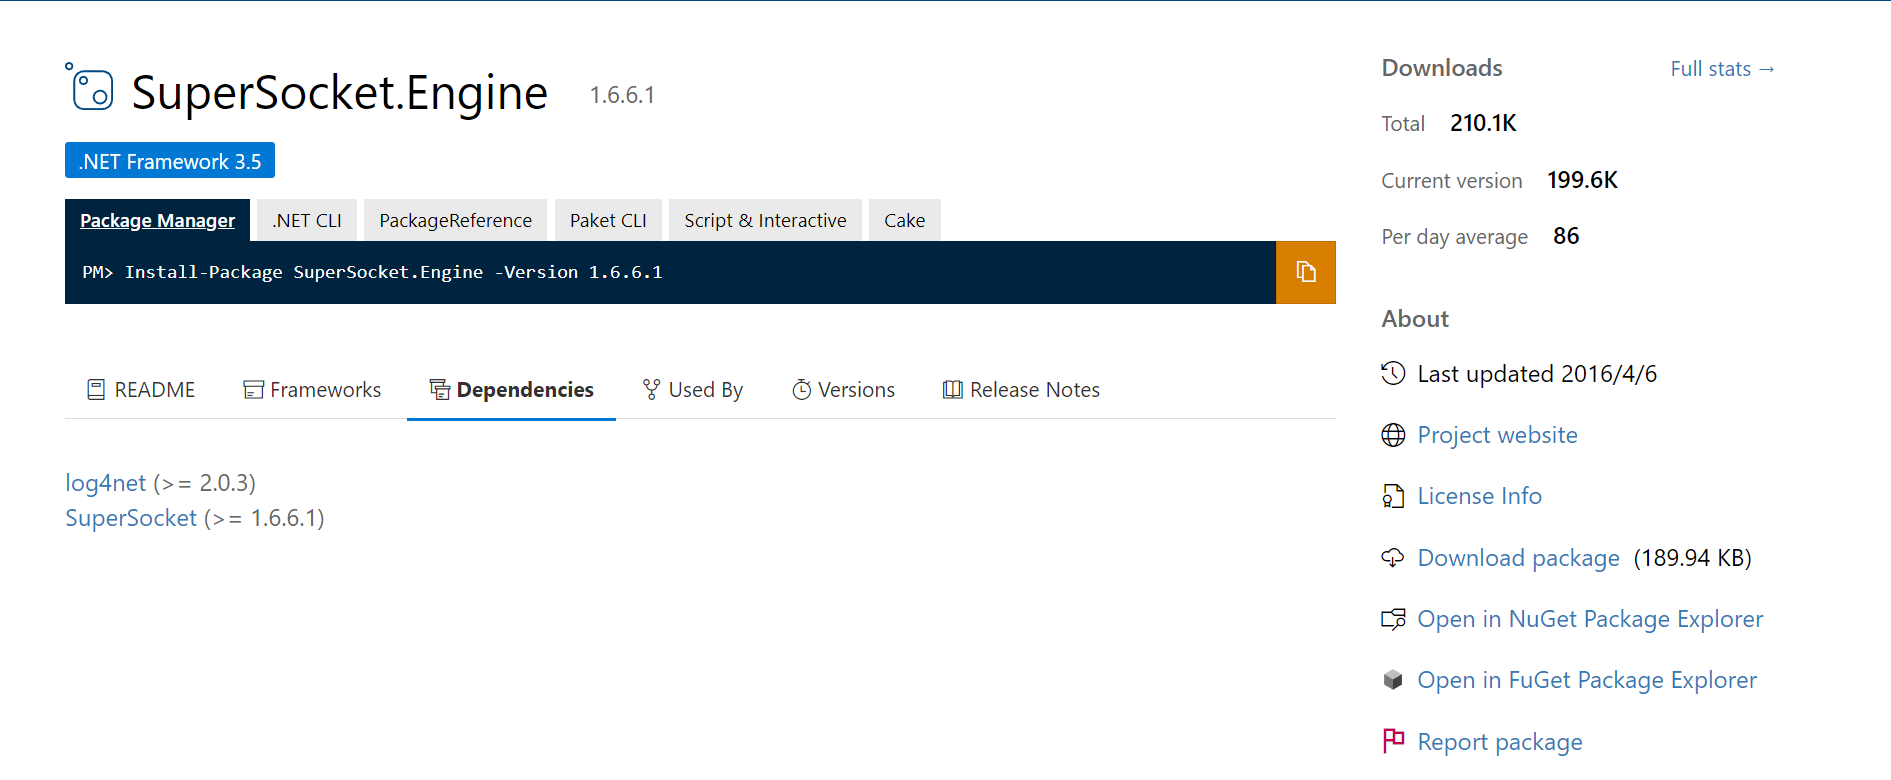
Task: View the Used By tab
Action: pos(692,390)
